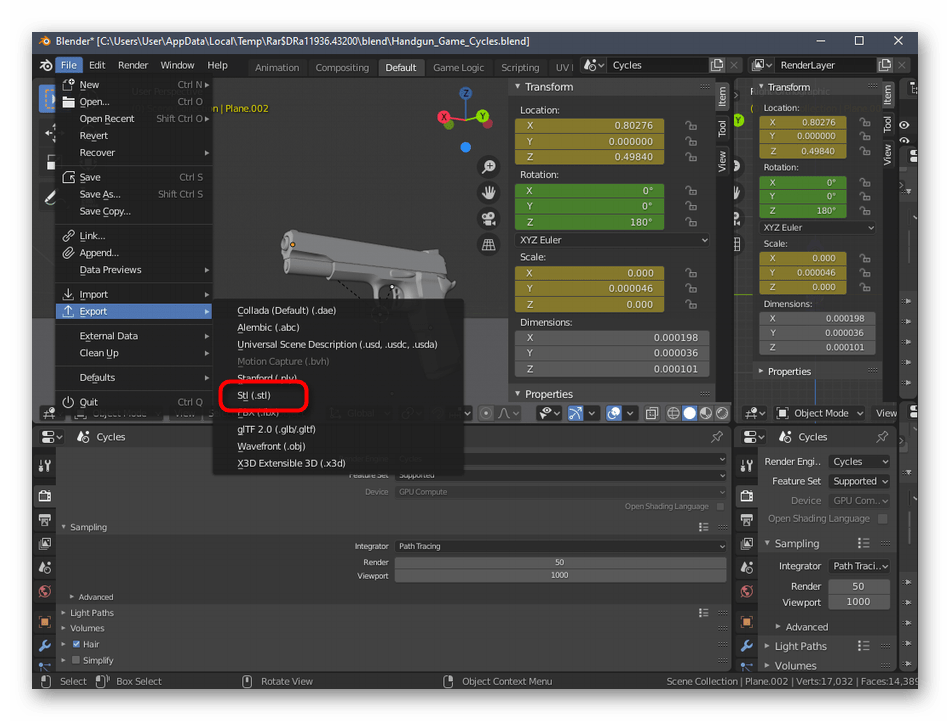950x721 pixels.
Task: Toggle camera view icon in viewport
Action: 488,219
